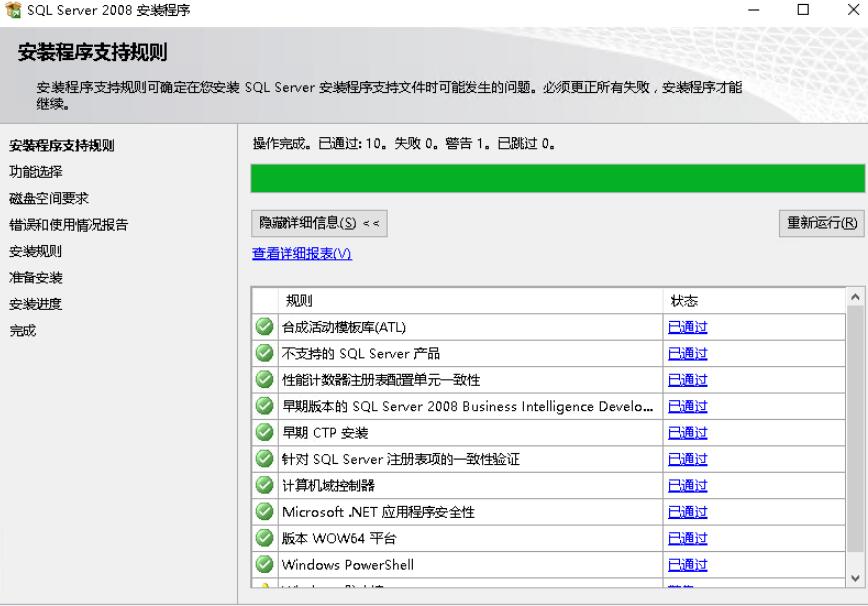Screen dimensions: 868x606
Task: Open the 已通过 link for 早期 CTP 安装
Action: pyautogui.click(x=688, y=433)
